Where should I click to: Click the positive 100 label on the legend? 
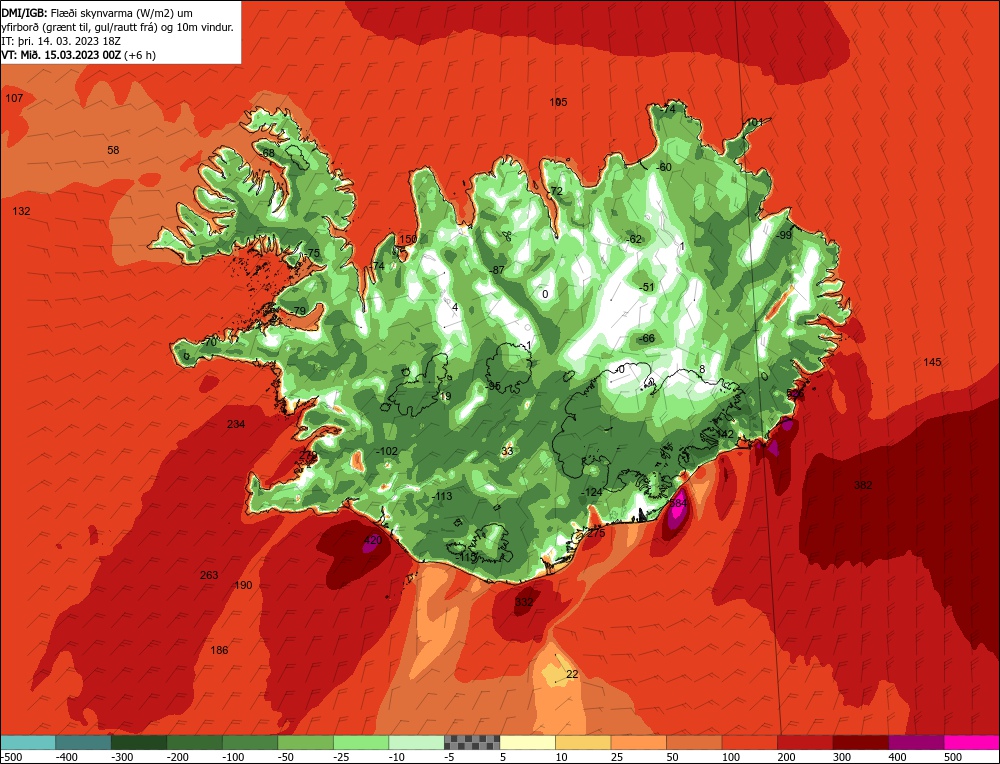(731, 757)
